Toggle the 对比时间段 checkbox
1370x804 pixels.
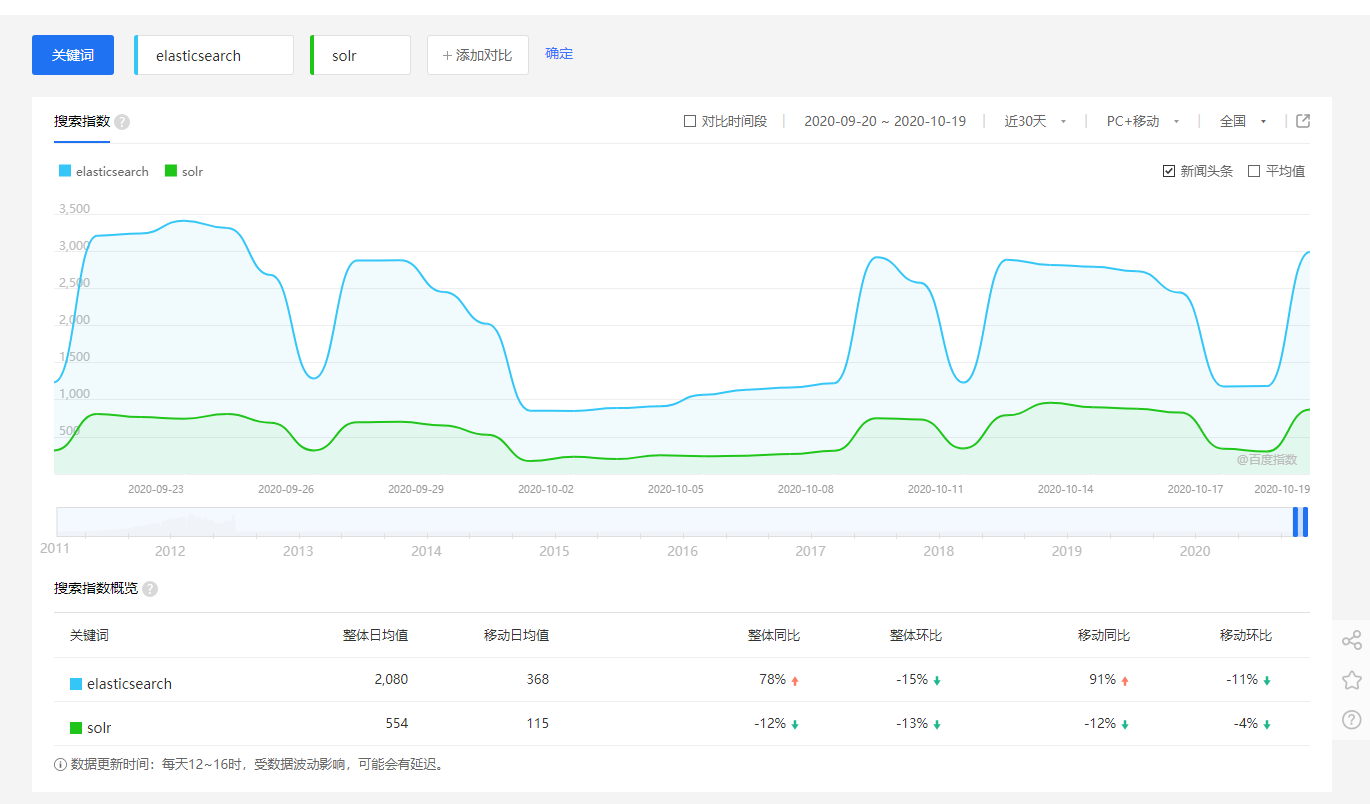point(690,121)
